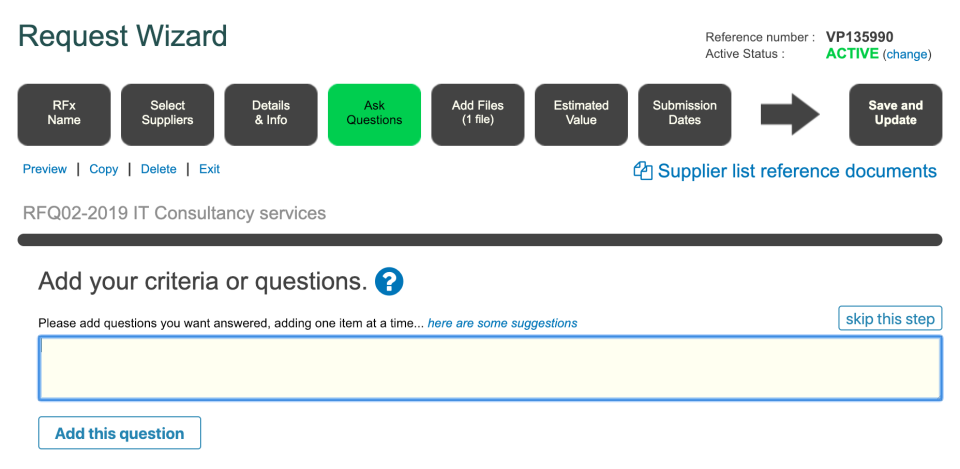
Task: Select the green Ask Questions step
Action: coord(374,113)
